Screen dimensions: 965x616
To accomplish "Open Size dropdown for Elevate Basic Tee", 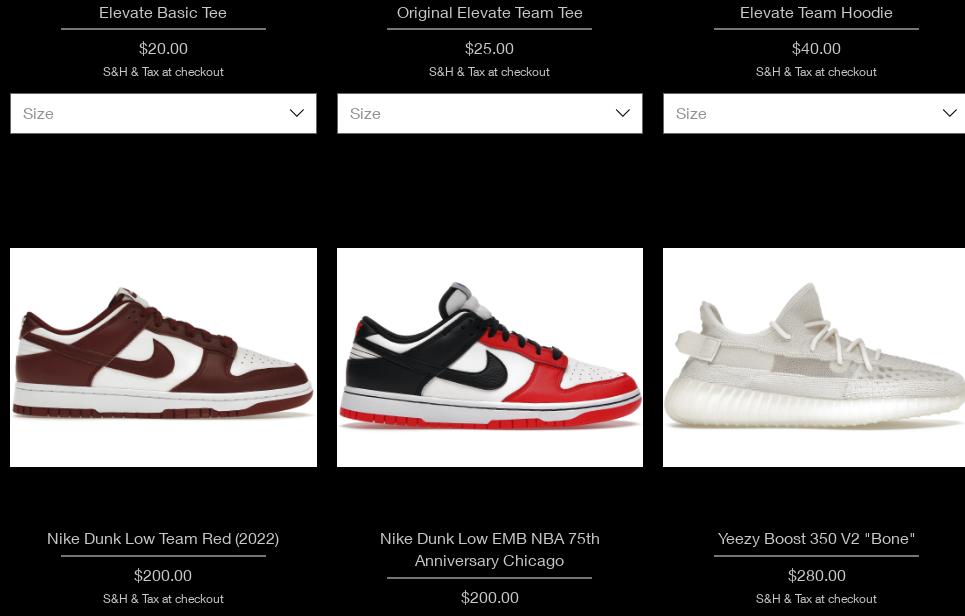I will click(163, 113).
